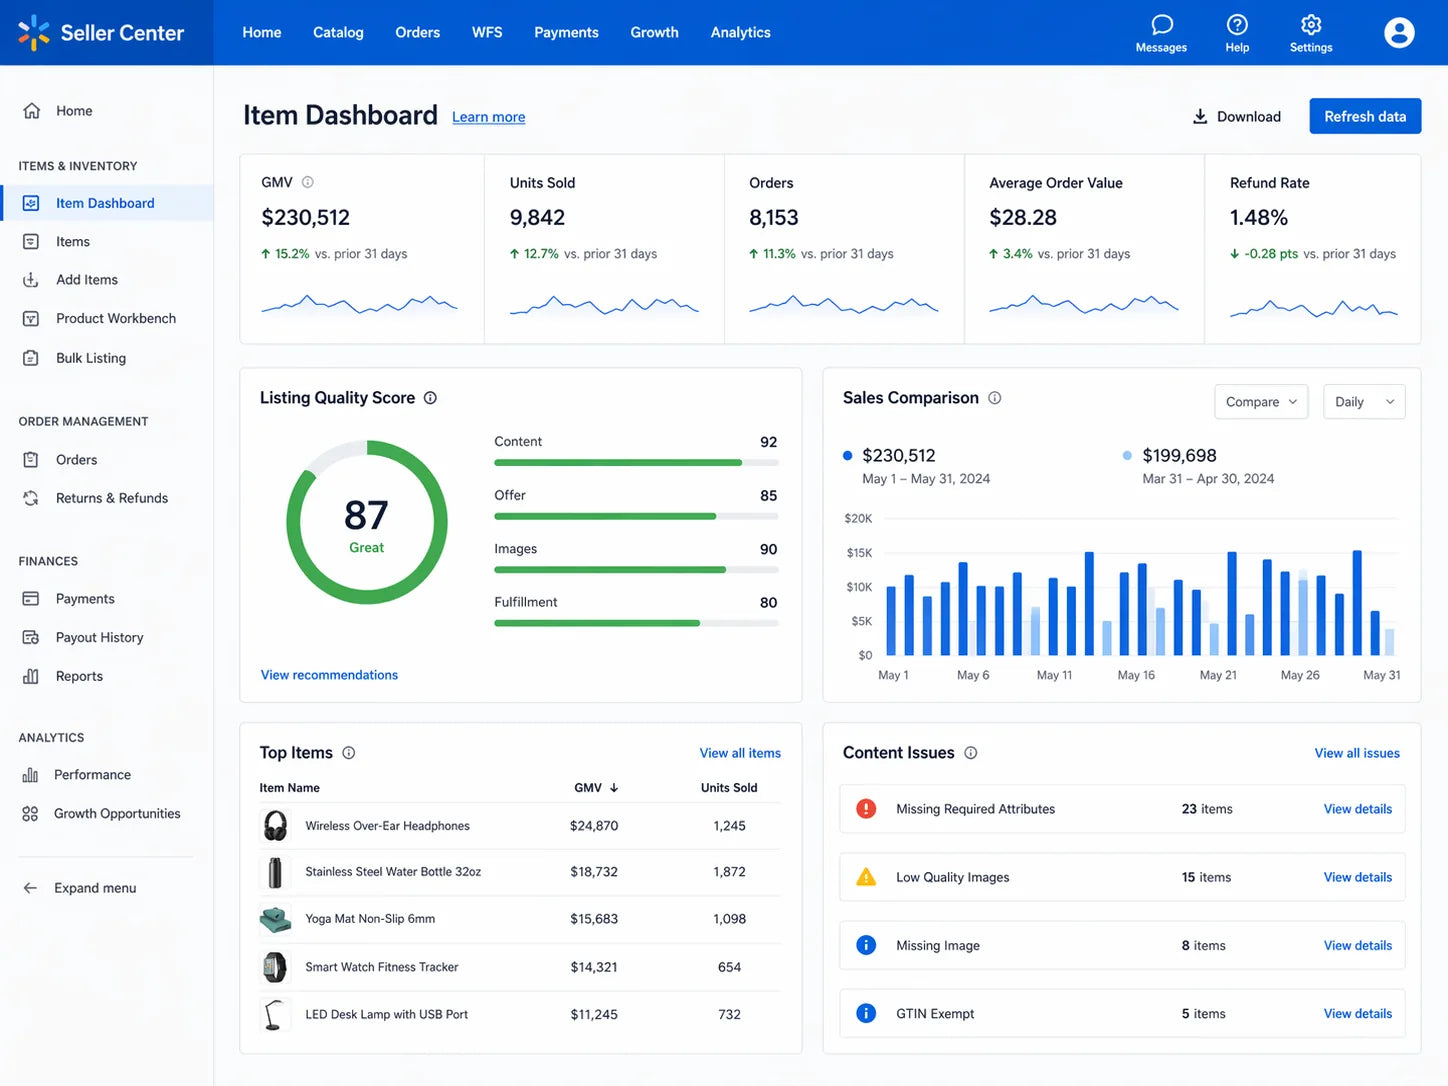This screenshot has height=1086, width=1448.
Task: Click the Listing Quality Score info icon
Action: tap(430, 398)
